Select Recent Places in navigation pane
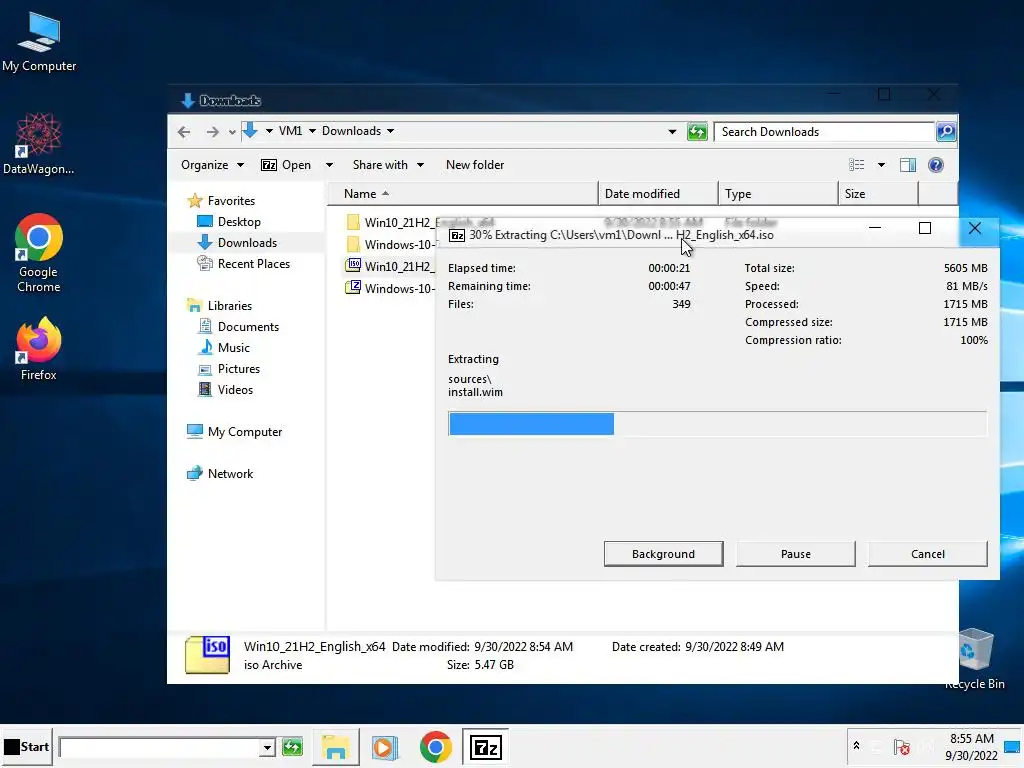This screenshot has height=768, width=1024. point(244,264)
